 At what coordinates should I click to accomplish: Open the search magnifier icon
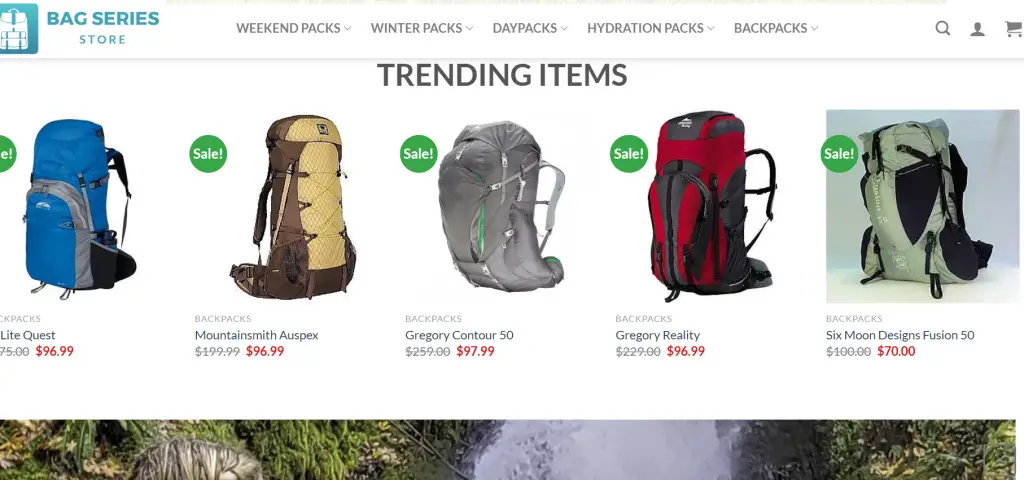point(942,28)
